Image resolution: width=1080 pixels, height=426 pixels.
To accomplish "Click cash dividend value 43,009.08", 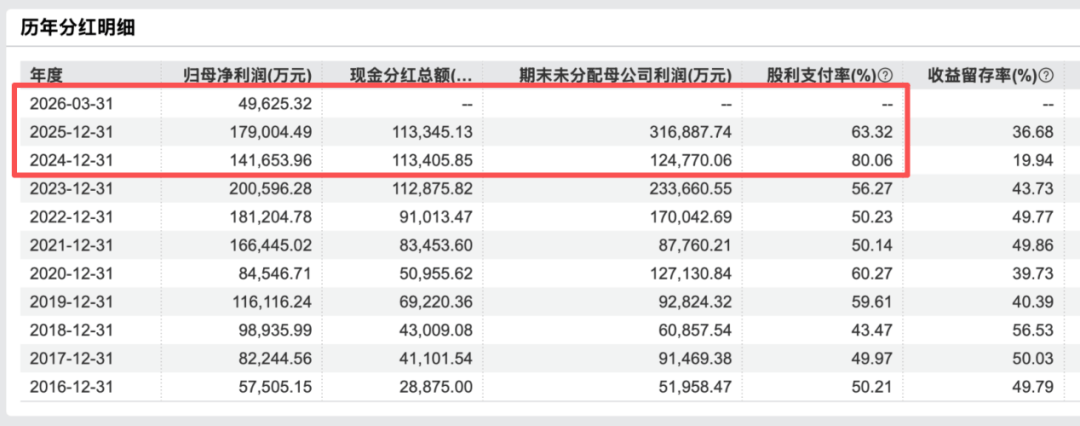I will point(437,330).
